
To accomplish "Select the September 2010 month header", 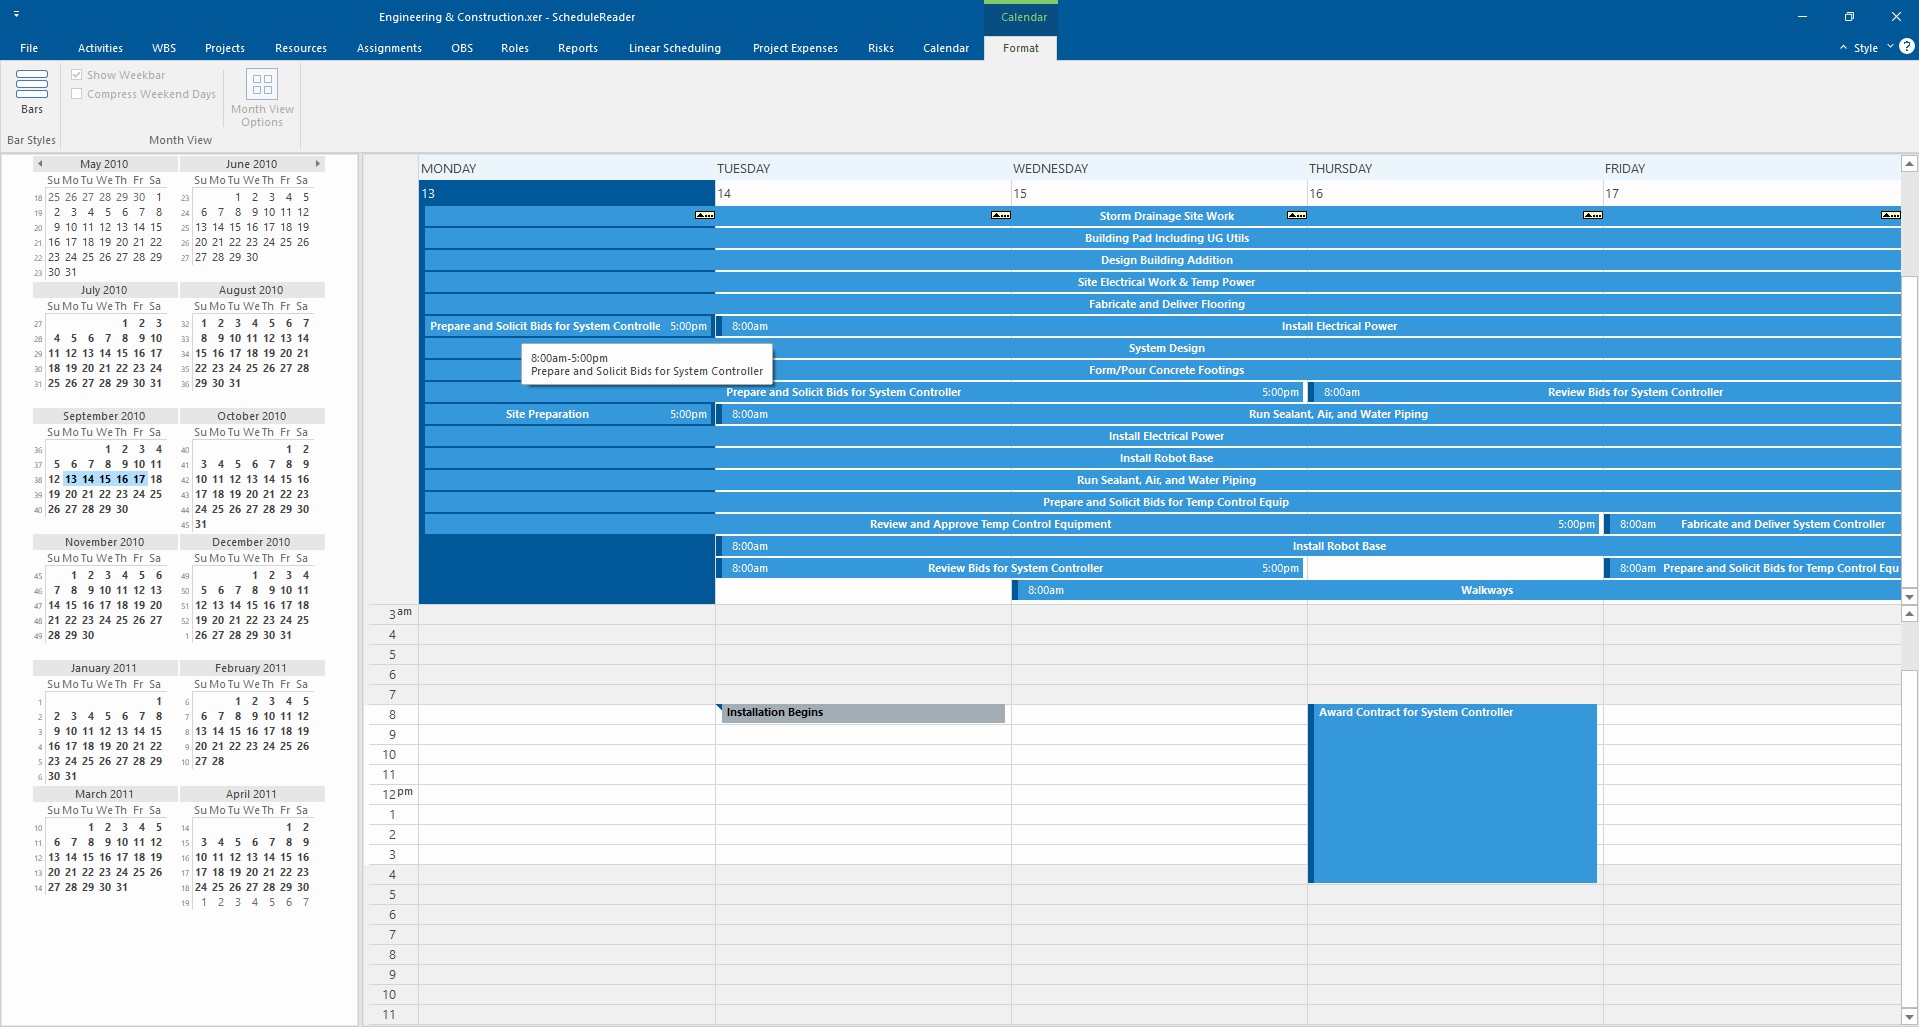I will click(104, 416).
